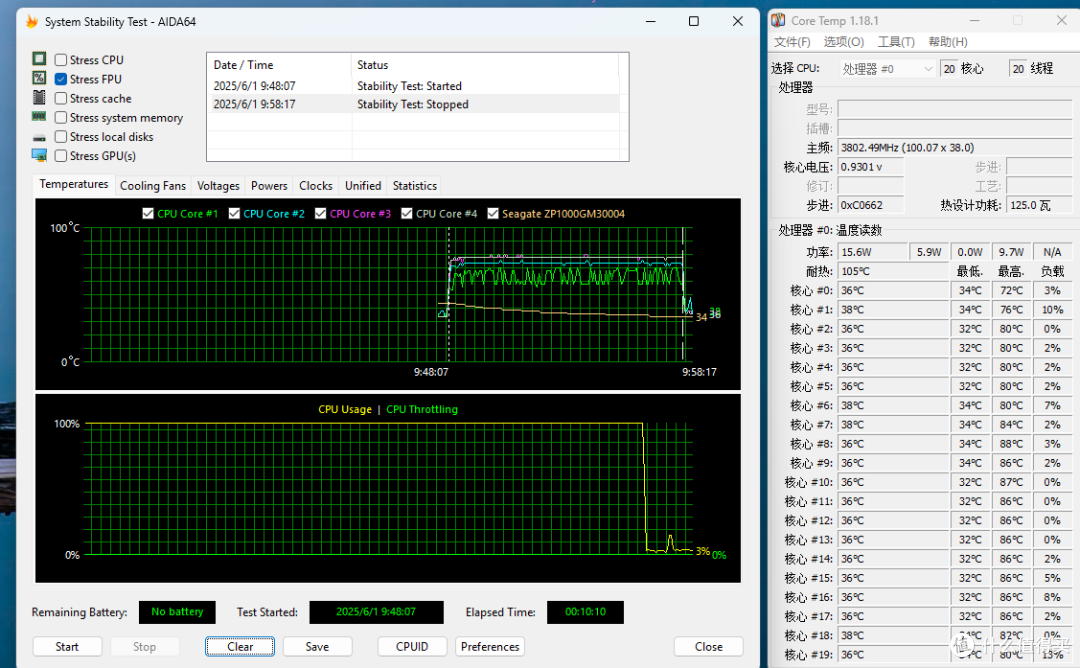1080x668 pixels.
Task: Click the Clear button
Action: [240, 647]
